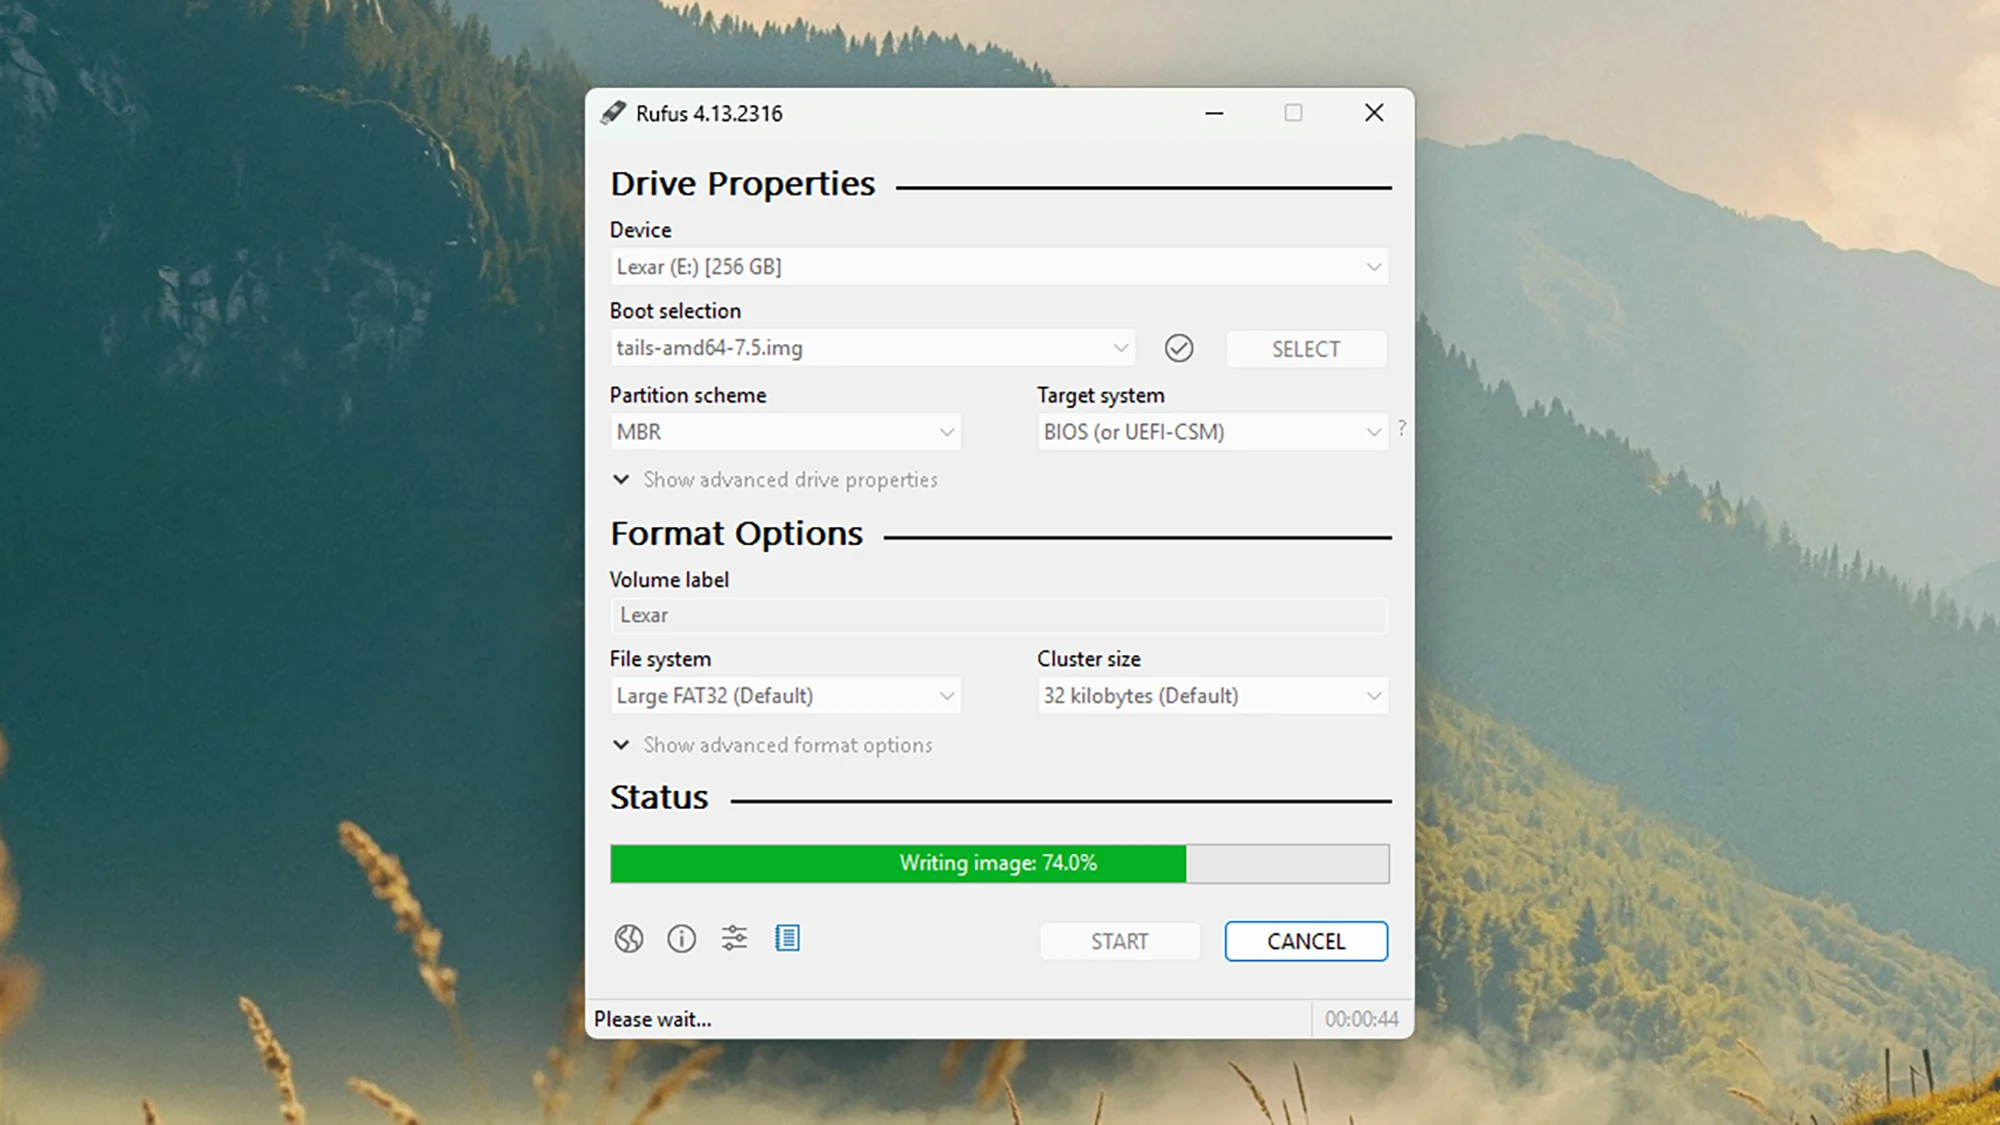This screenshot has width=2000, height=1125.
Task: Open the About info icon
Action: (681, 939)
